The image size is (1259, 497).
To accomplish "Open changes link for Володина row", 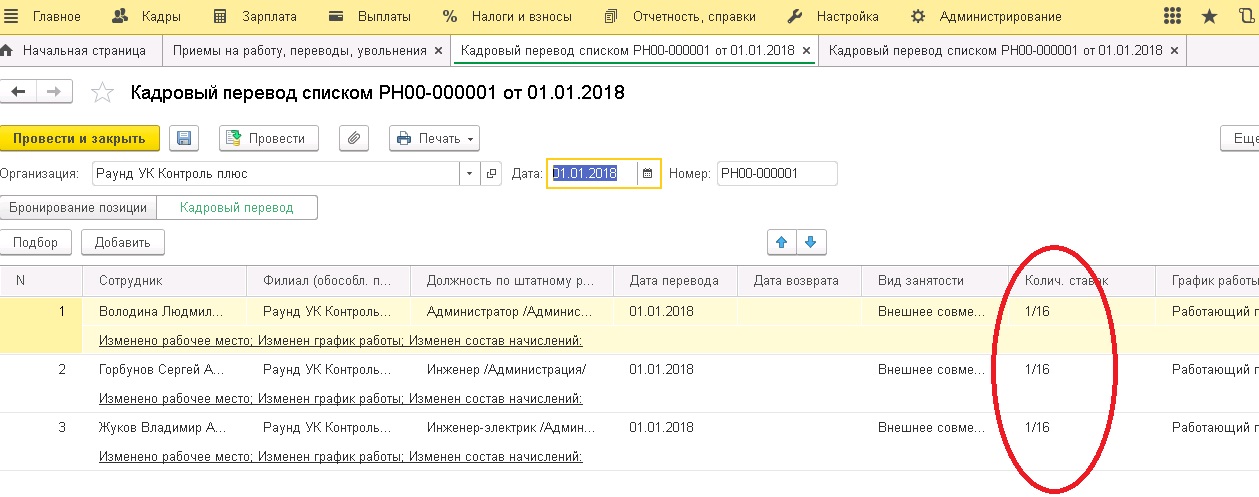I will [x=340, y=340].
